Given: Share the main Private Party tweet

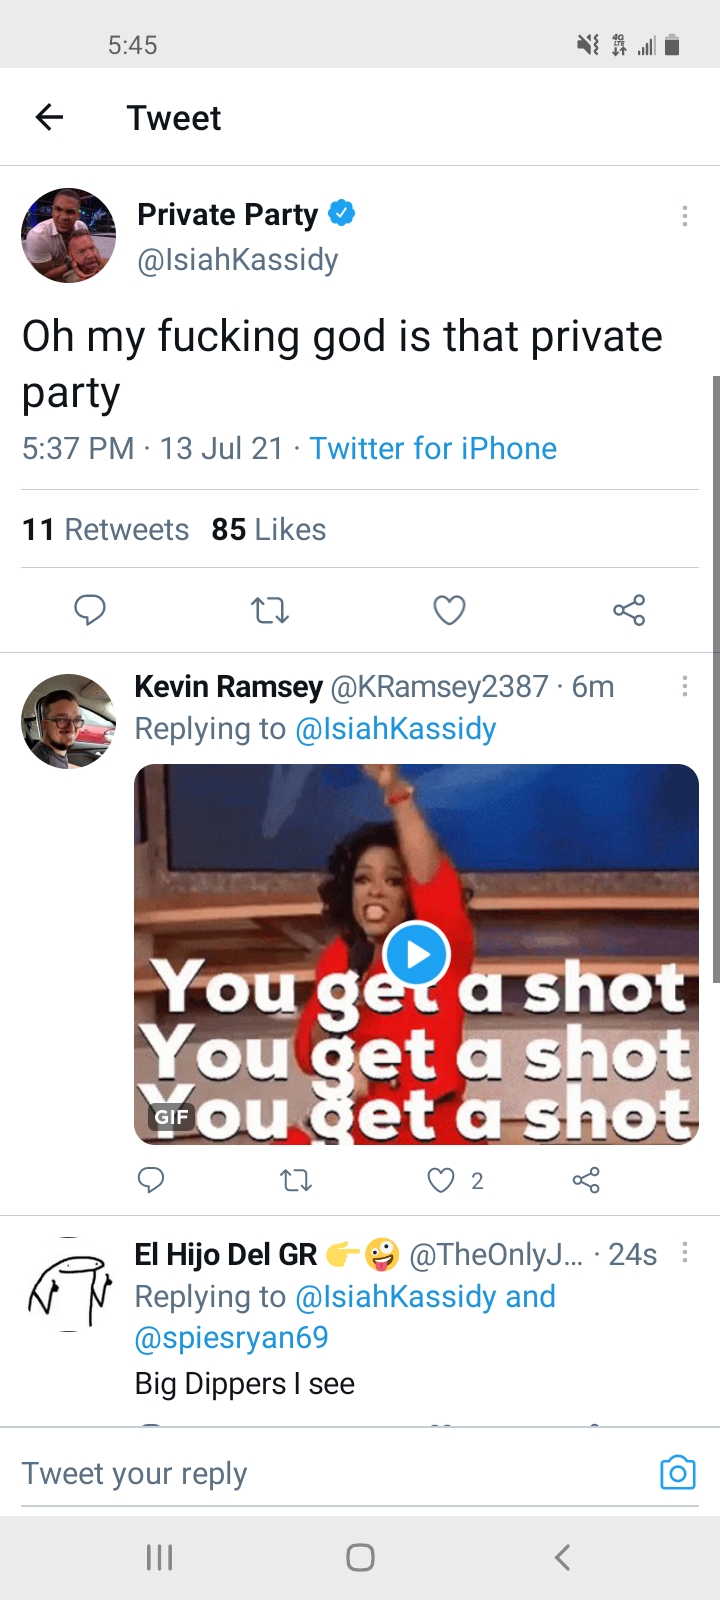Looking at the screenshot, I should tap(629, 609).
